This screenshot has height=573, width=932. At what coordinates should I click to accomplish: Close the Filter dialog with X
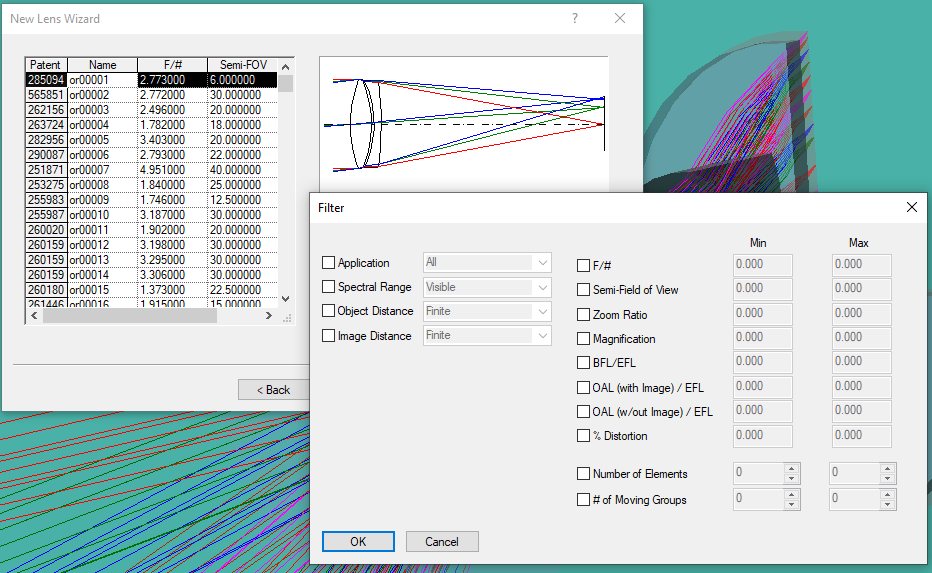pyautogui.click(x=911, y=207)
